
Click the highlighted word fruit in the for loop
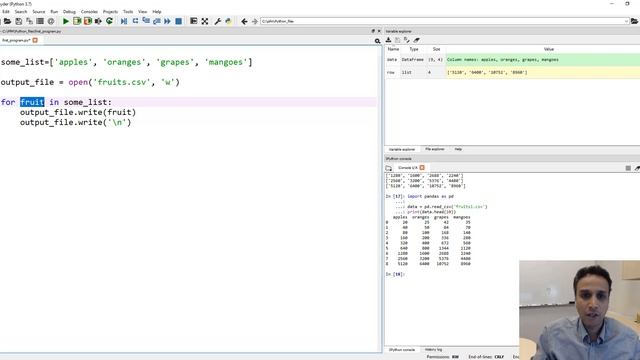32,102
